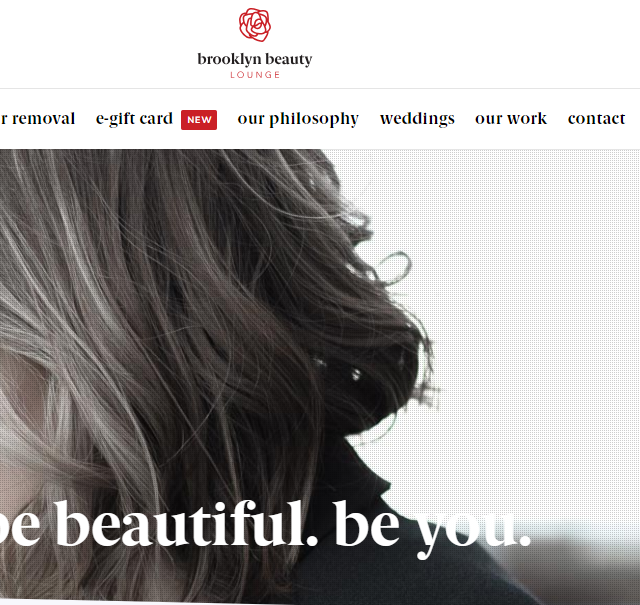Viewport: 640px width, 605px height.
Task: Click the pink LOUNGE text under logo
Action: (255, 75)
